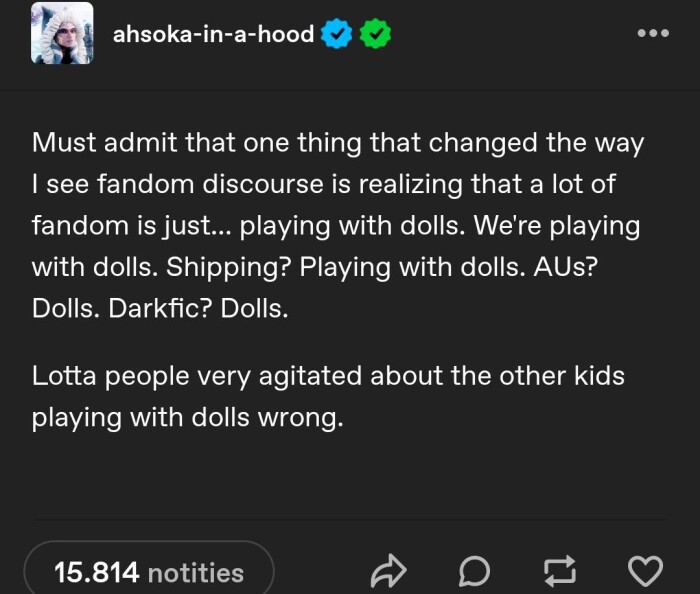The height and width of the screenshot is (594, 700).
Task: Click the blue verified checkmark badge
Action: coord(337,34)
